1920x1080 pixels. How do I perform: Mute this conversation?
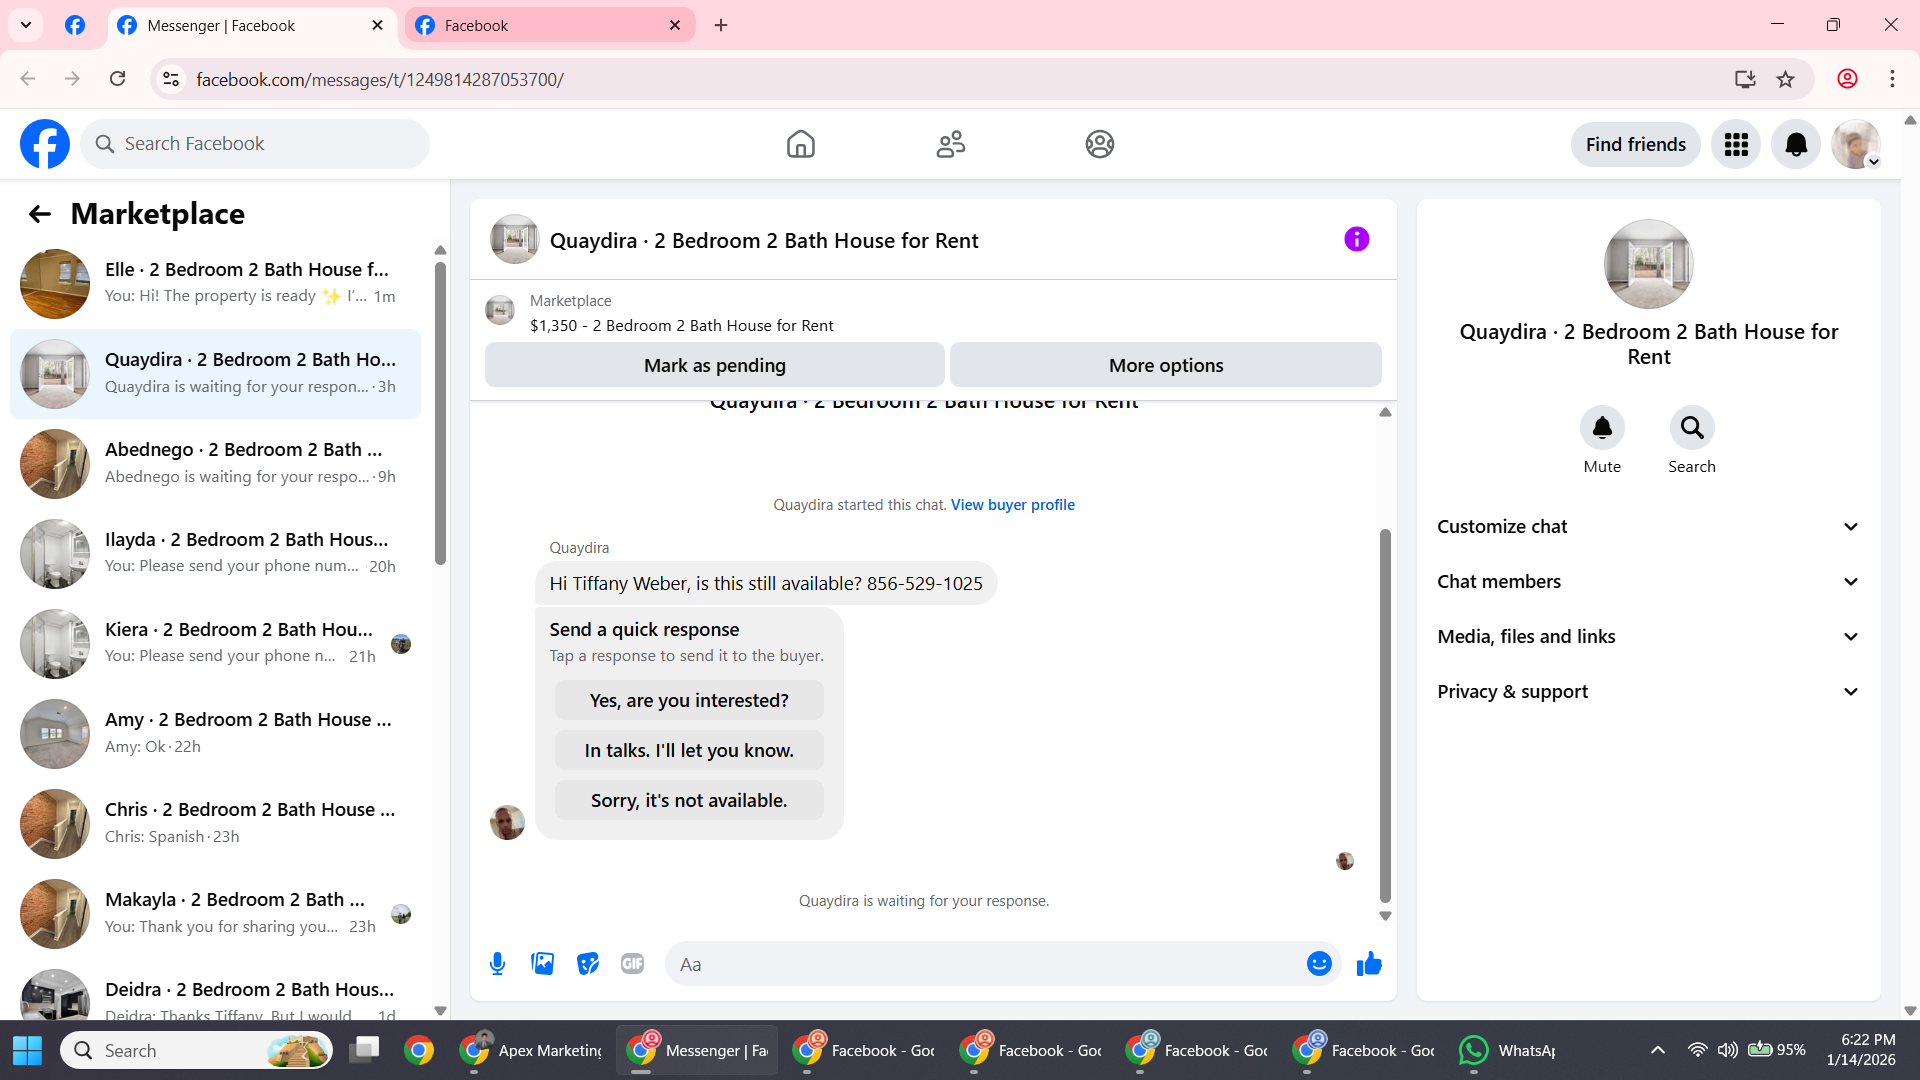click(1602, 428)
